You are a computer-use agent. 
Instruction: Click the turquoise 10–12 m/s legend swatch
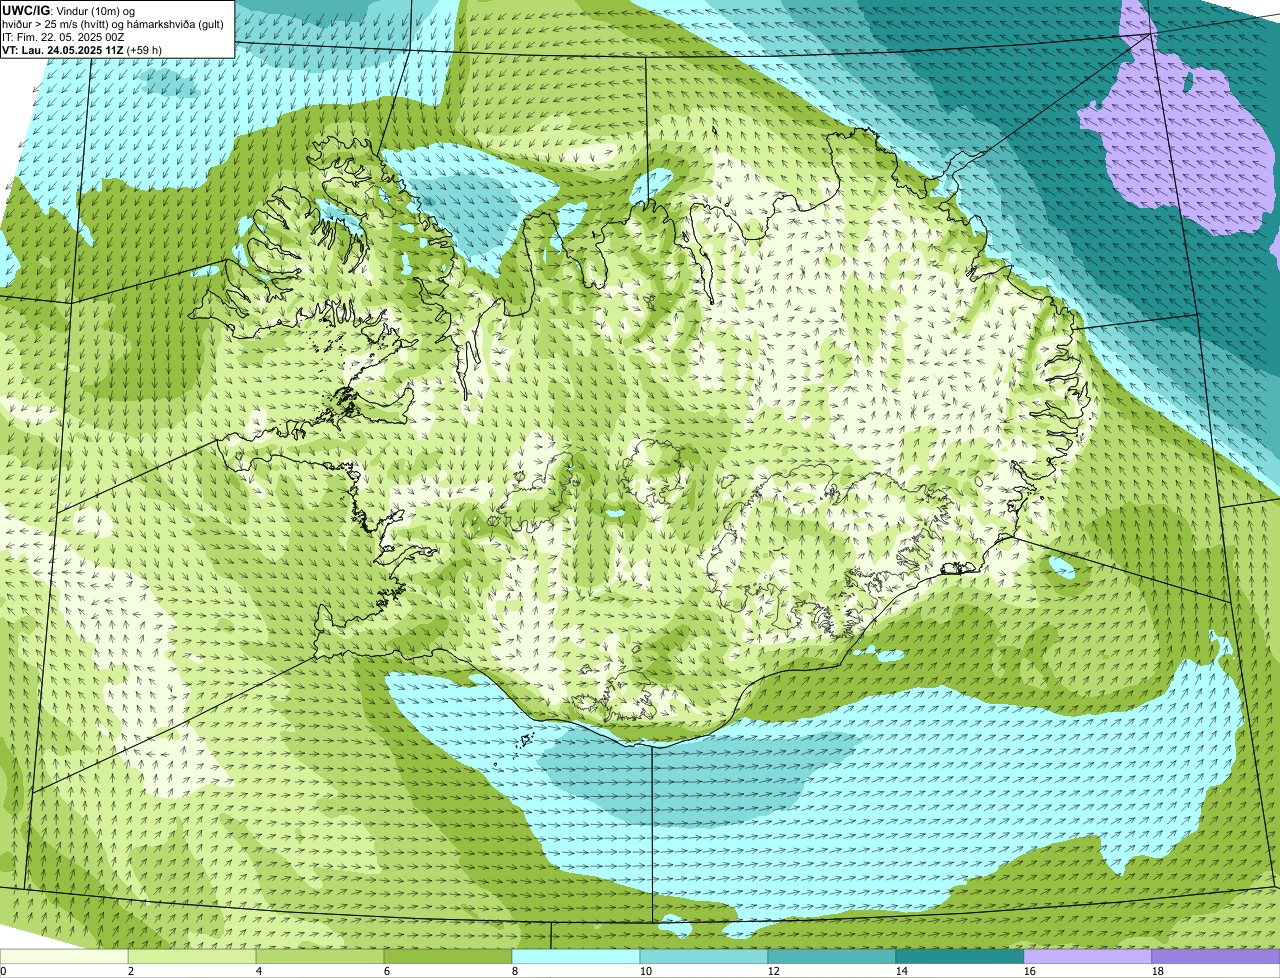pyautogui.click(x=704, y=957)
